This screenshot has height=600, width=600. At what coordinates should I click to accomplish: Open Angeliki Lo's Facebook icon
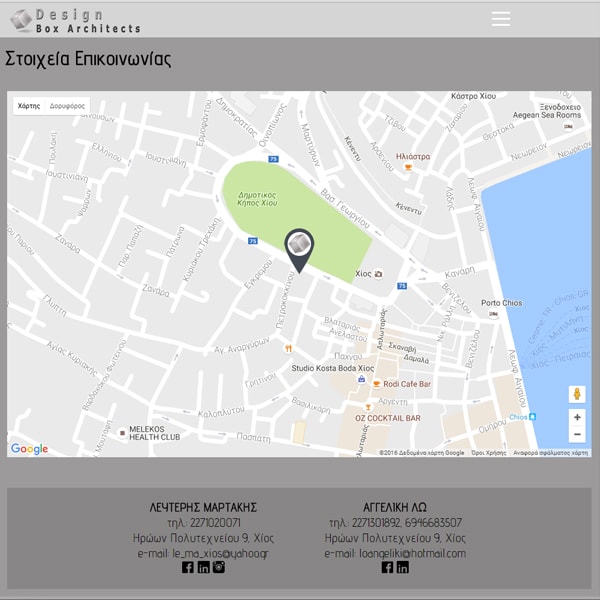point(388,567)
